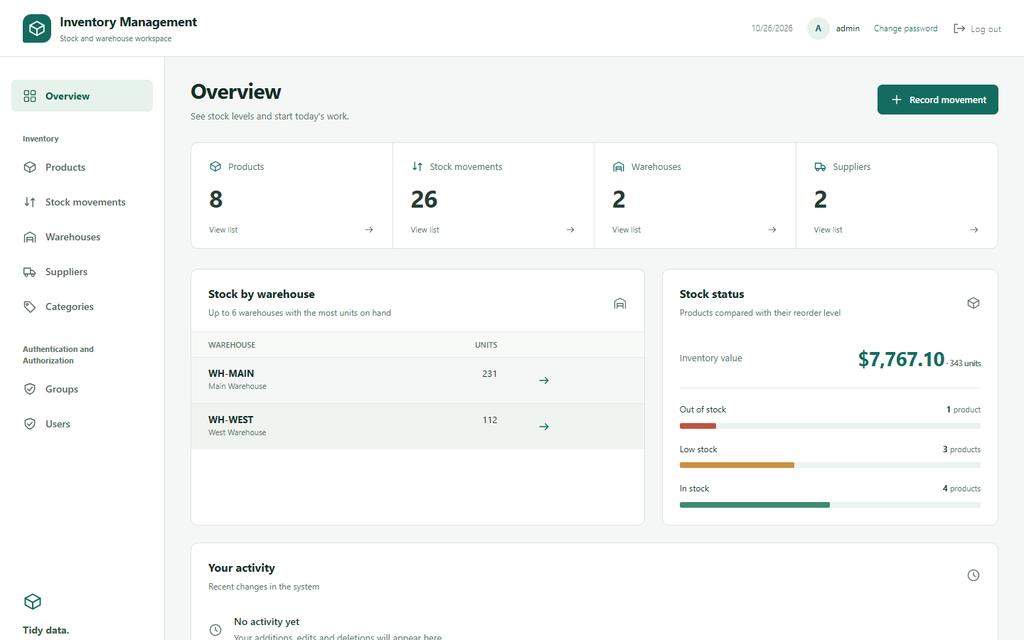Image resolution: width=1024 pixels, height=640 pixels.
Task: Click the Suppliers truck icon in sidebar
Action: (x=30, y=272)
